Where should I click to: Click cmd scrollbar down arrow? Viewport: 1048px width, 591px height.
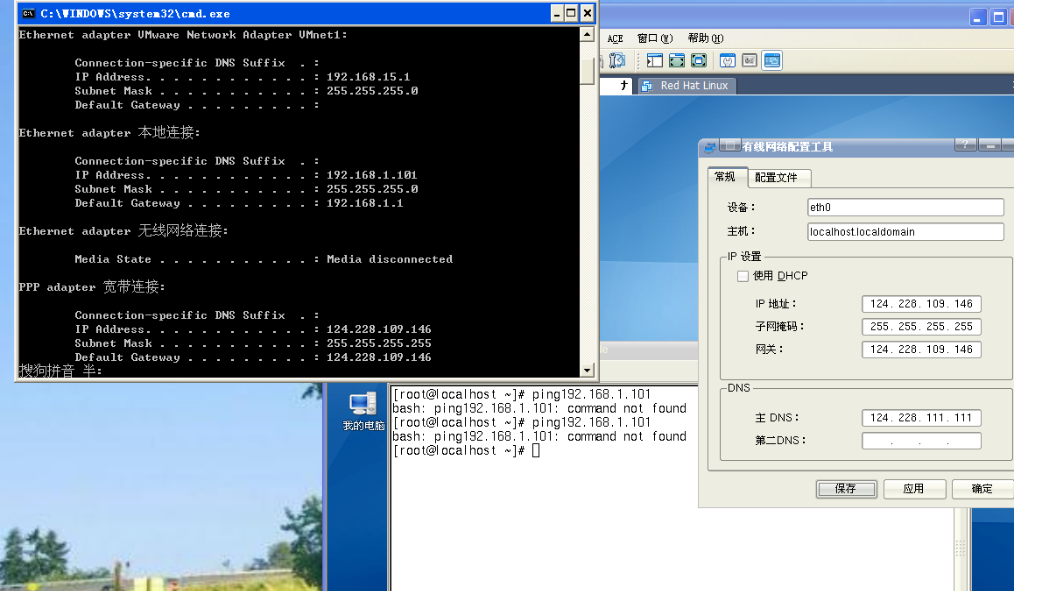587,370
